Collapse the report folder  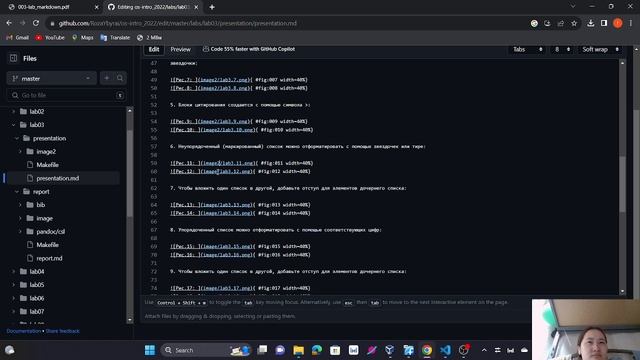[17, 191]
